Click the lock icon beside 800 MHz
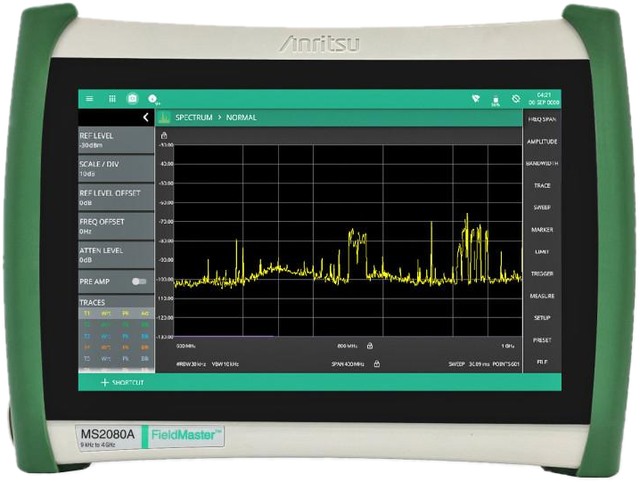The image size is (640, 482). point(370,346)
